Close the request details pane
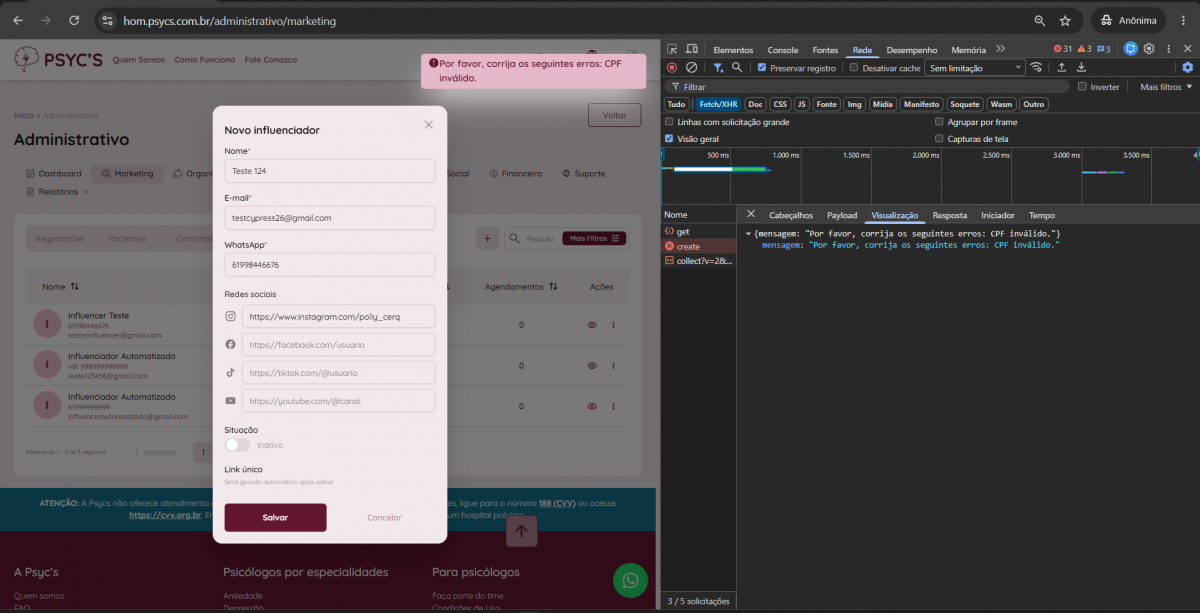The width and height of the screenshot is (1200, 613). pos(751,215)
